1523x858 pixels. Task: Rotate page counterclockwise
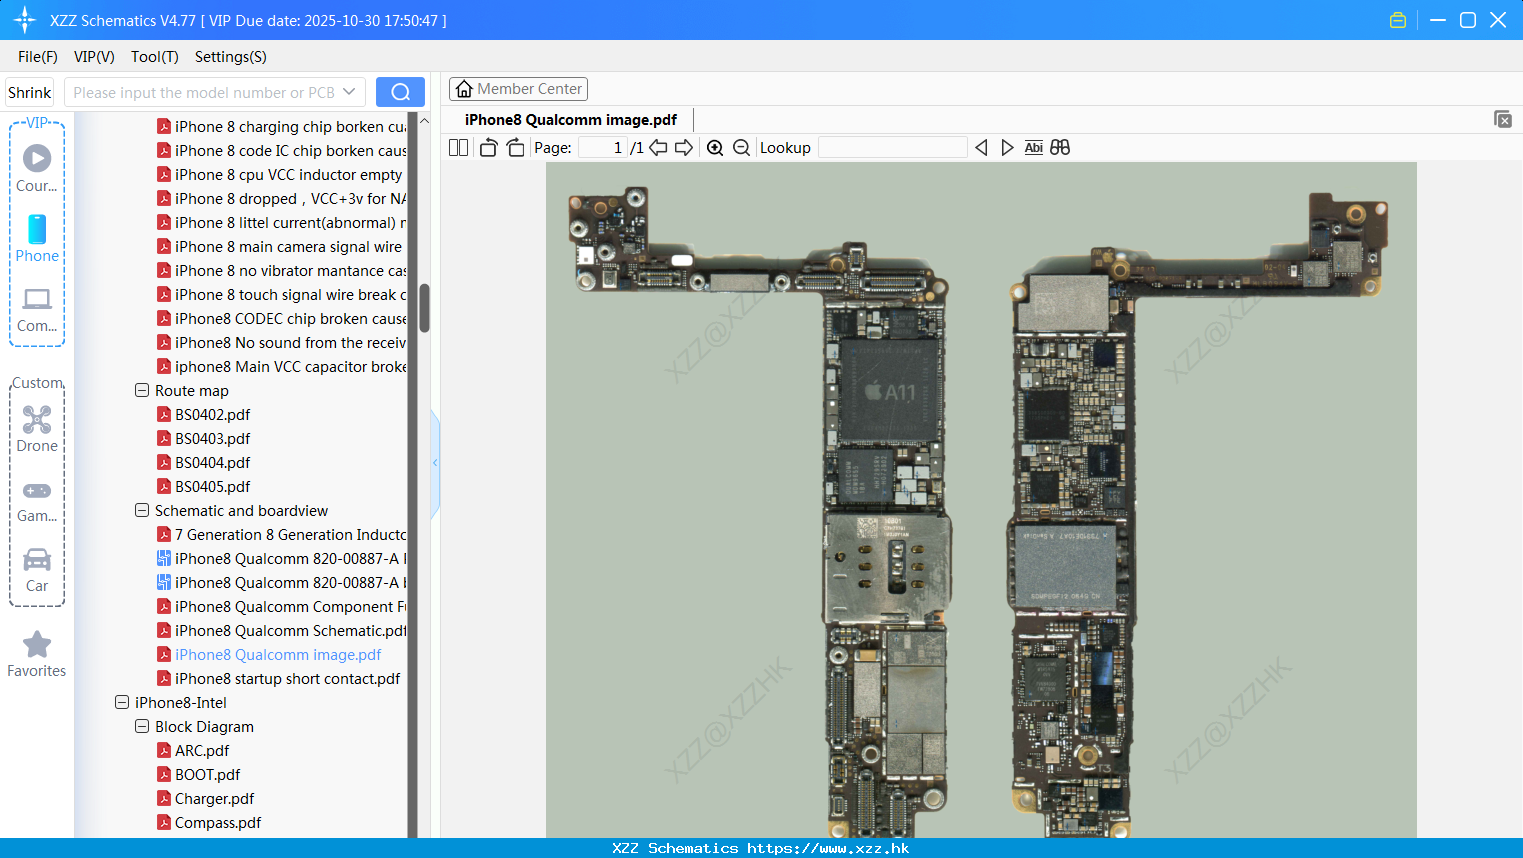pyautogui.click(x=488, y=147)
